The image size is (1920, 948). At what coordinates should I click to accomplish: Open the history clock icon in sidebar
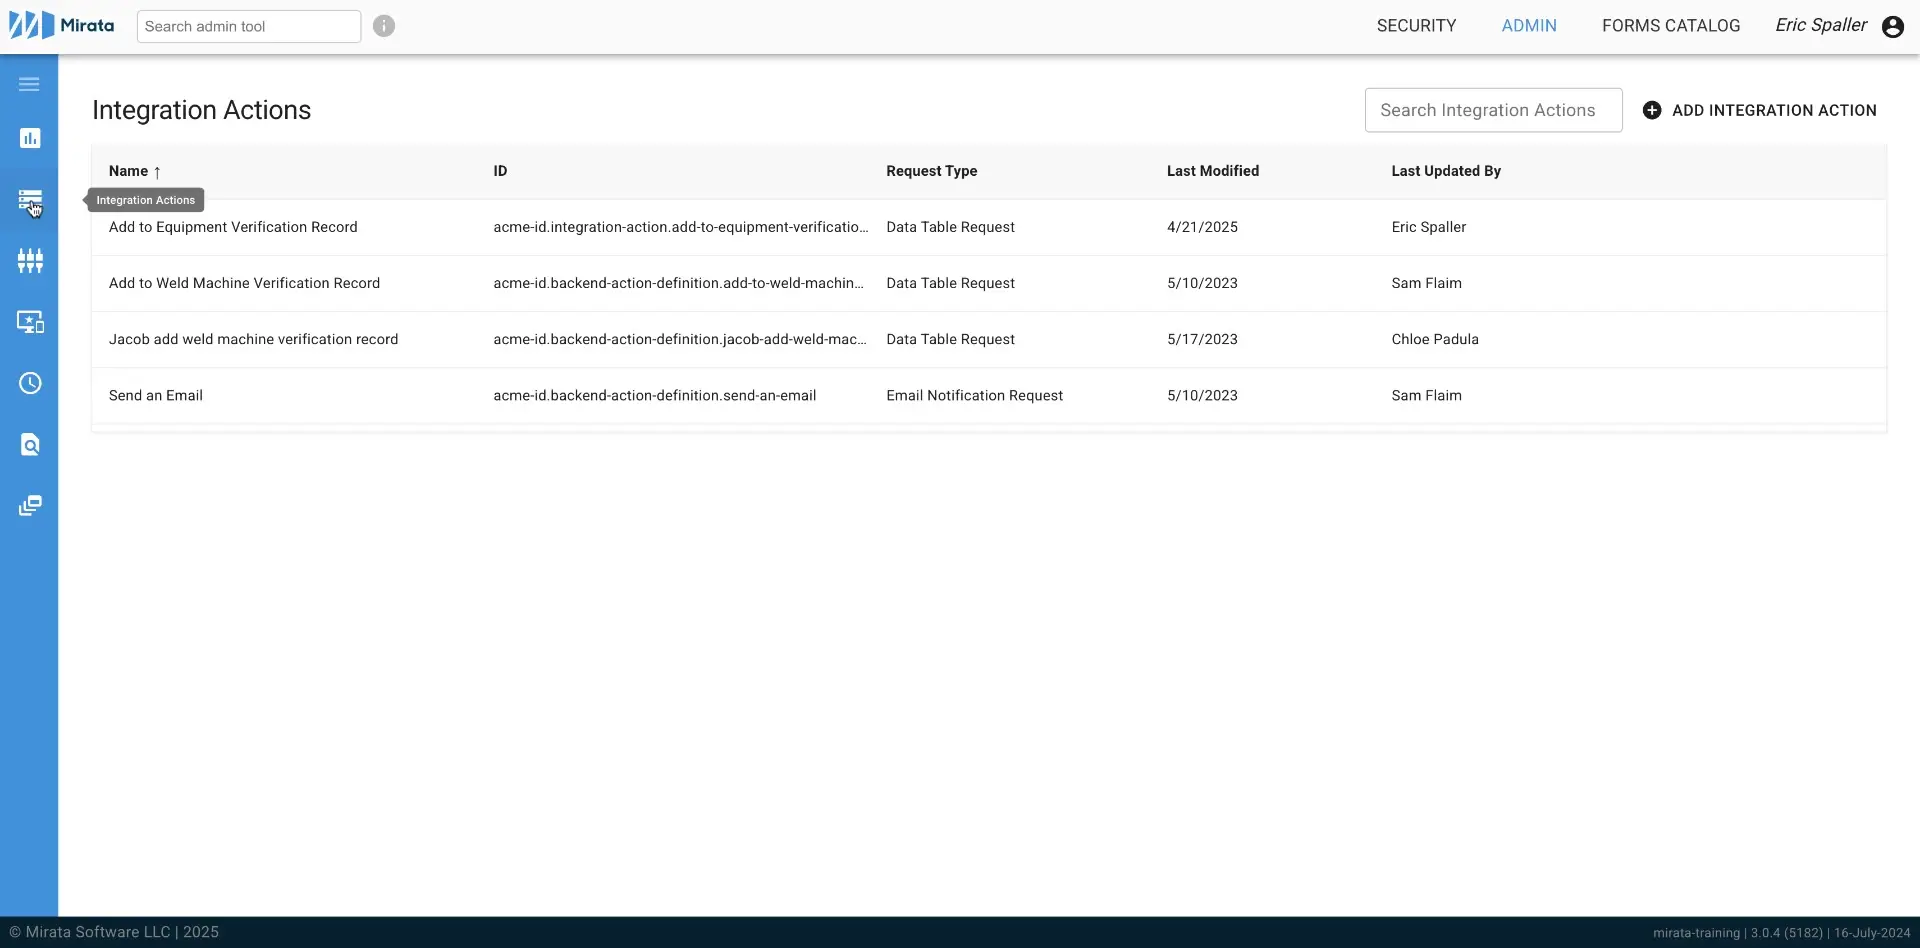pyautogui.click(x=29, y=383)
